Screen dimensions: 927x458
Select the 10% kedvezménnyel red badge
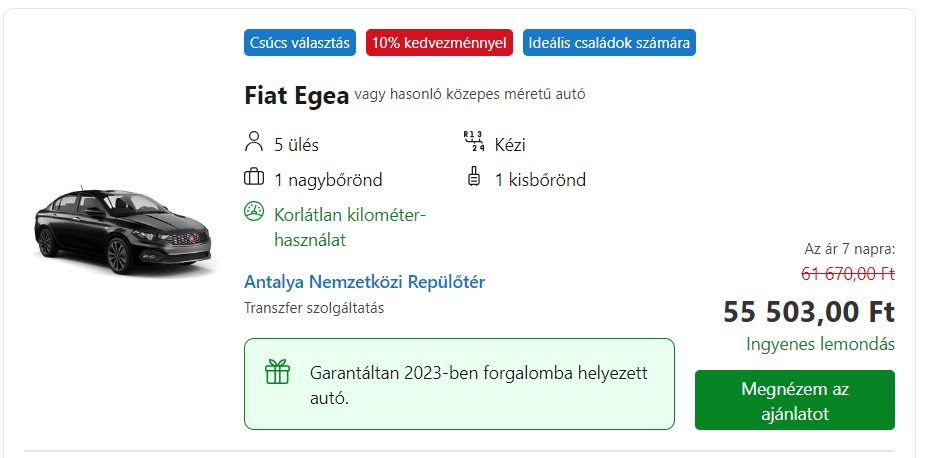(439, 43)
